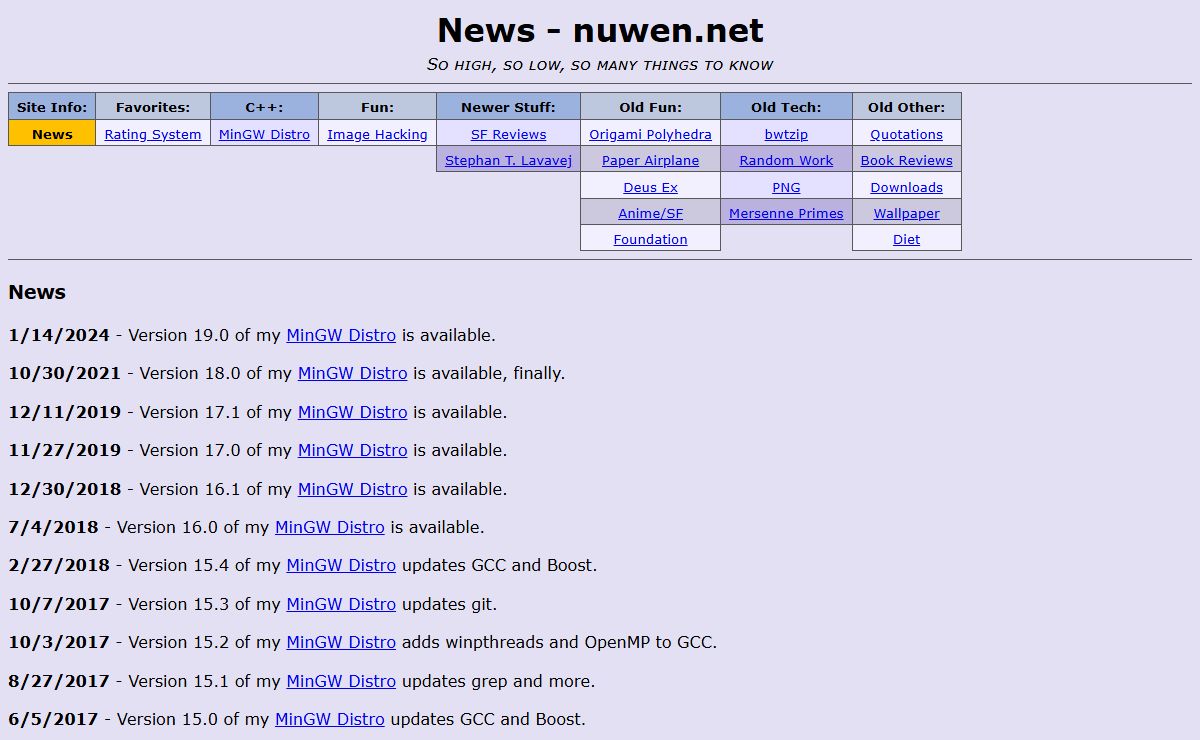Open the PNG page link

pyautogui.click(x=786, y=187)
